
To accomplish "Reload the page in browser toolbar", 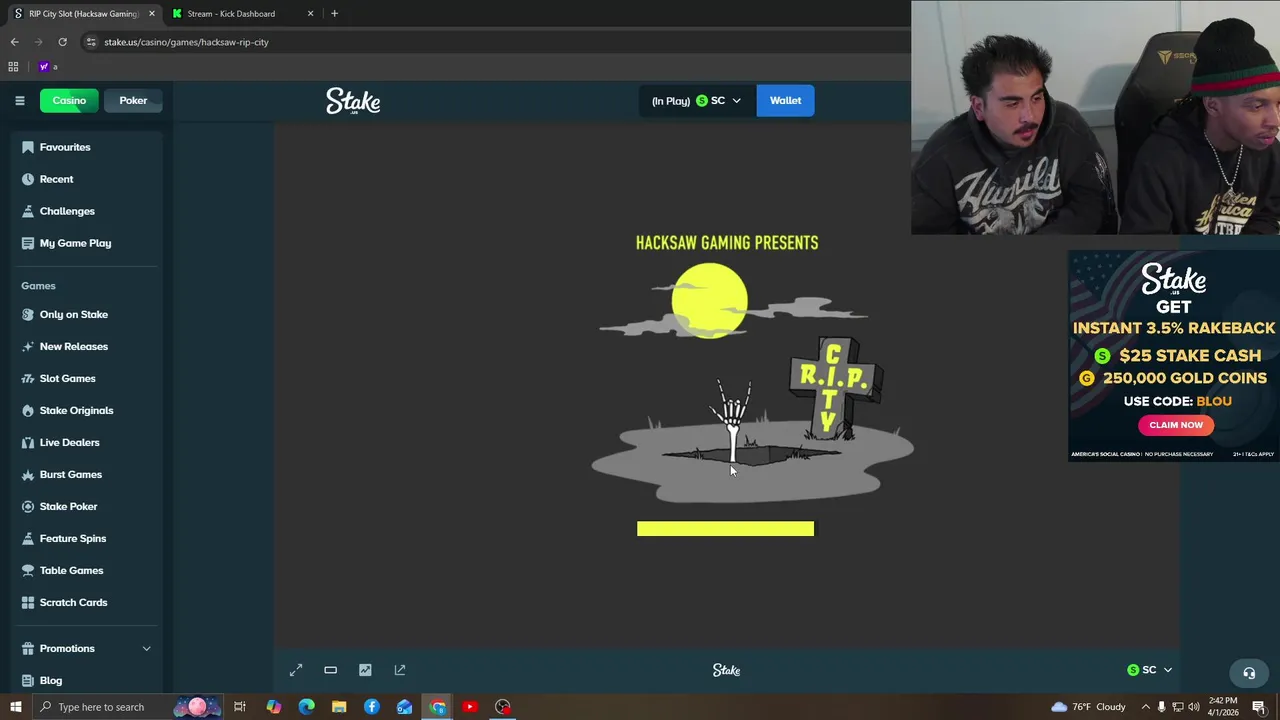I will pyautogui.click(x=62, y=42).
